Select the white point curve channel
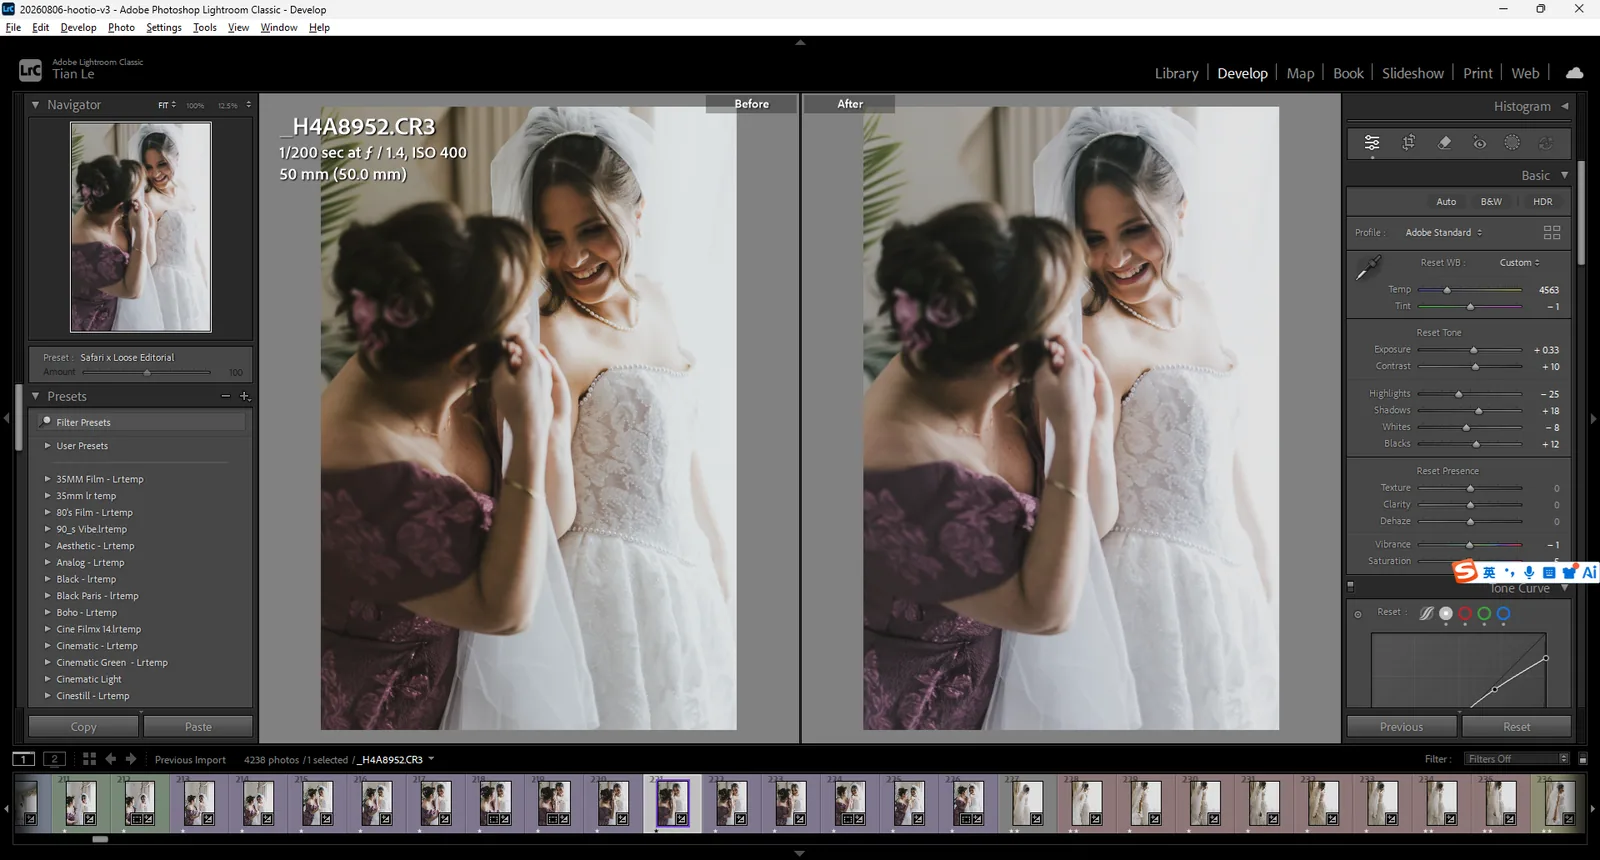1600x860 pixels. 1446,613
